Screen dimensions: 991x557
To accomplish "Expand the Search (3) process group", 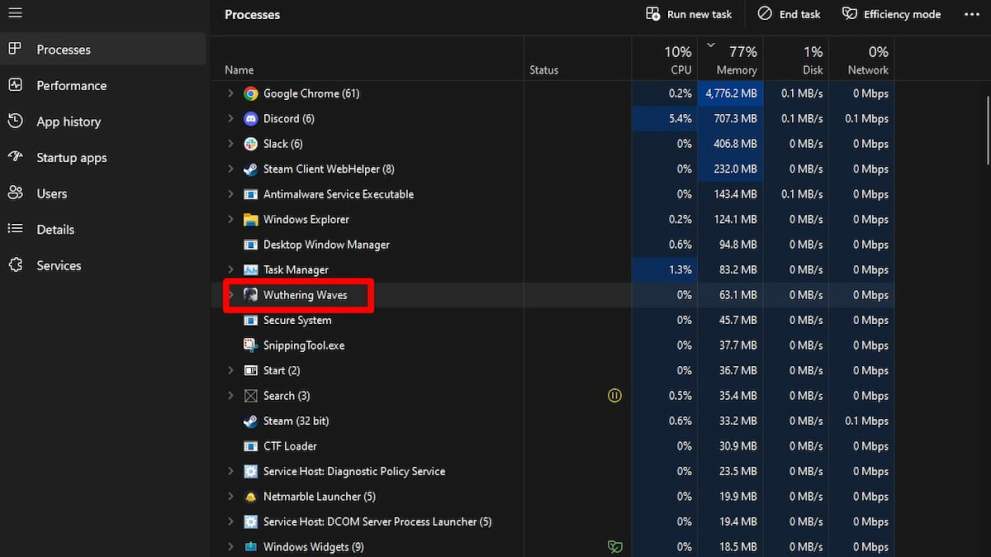I will [x=231, y=396].
